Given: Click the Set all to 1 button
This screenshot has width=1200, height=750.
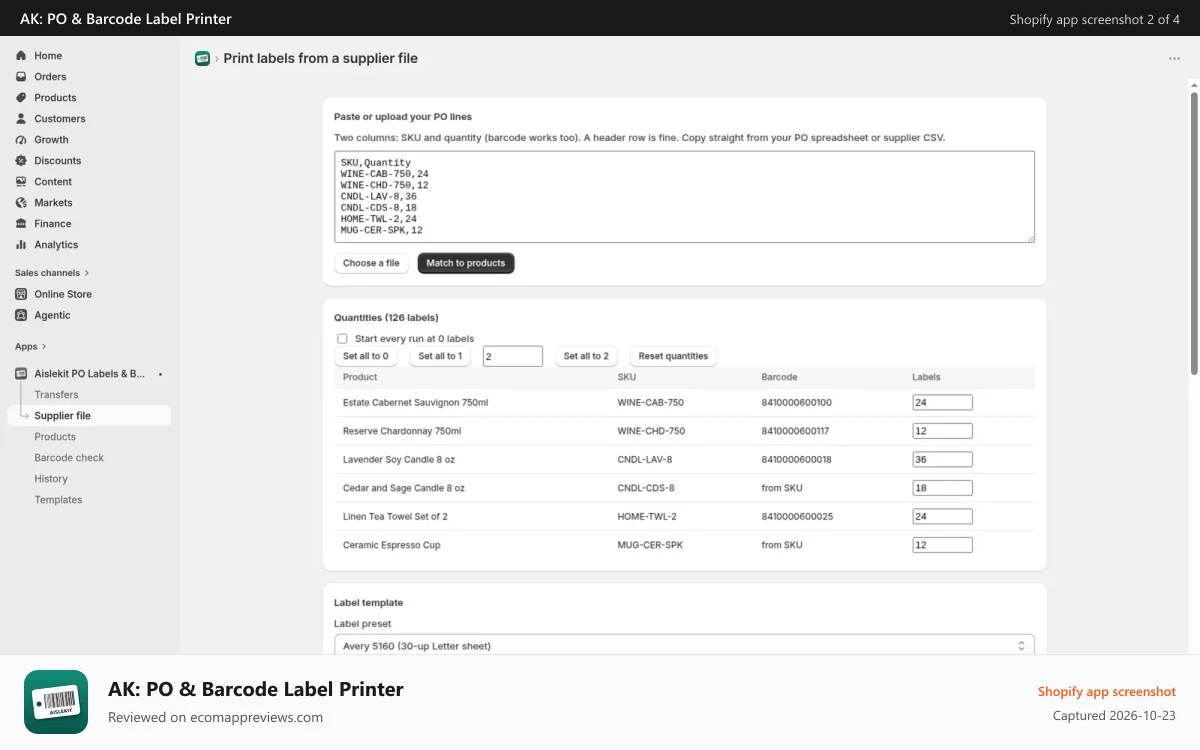Looking at the screenshot, I should [440, 356].
